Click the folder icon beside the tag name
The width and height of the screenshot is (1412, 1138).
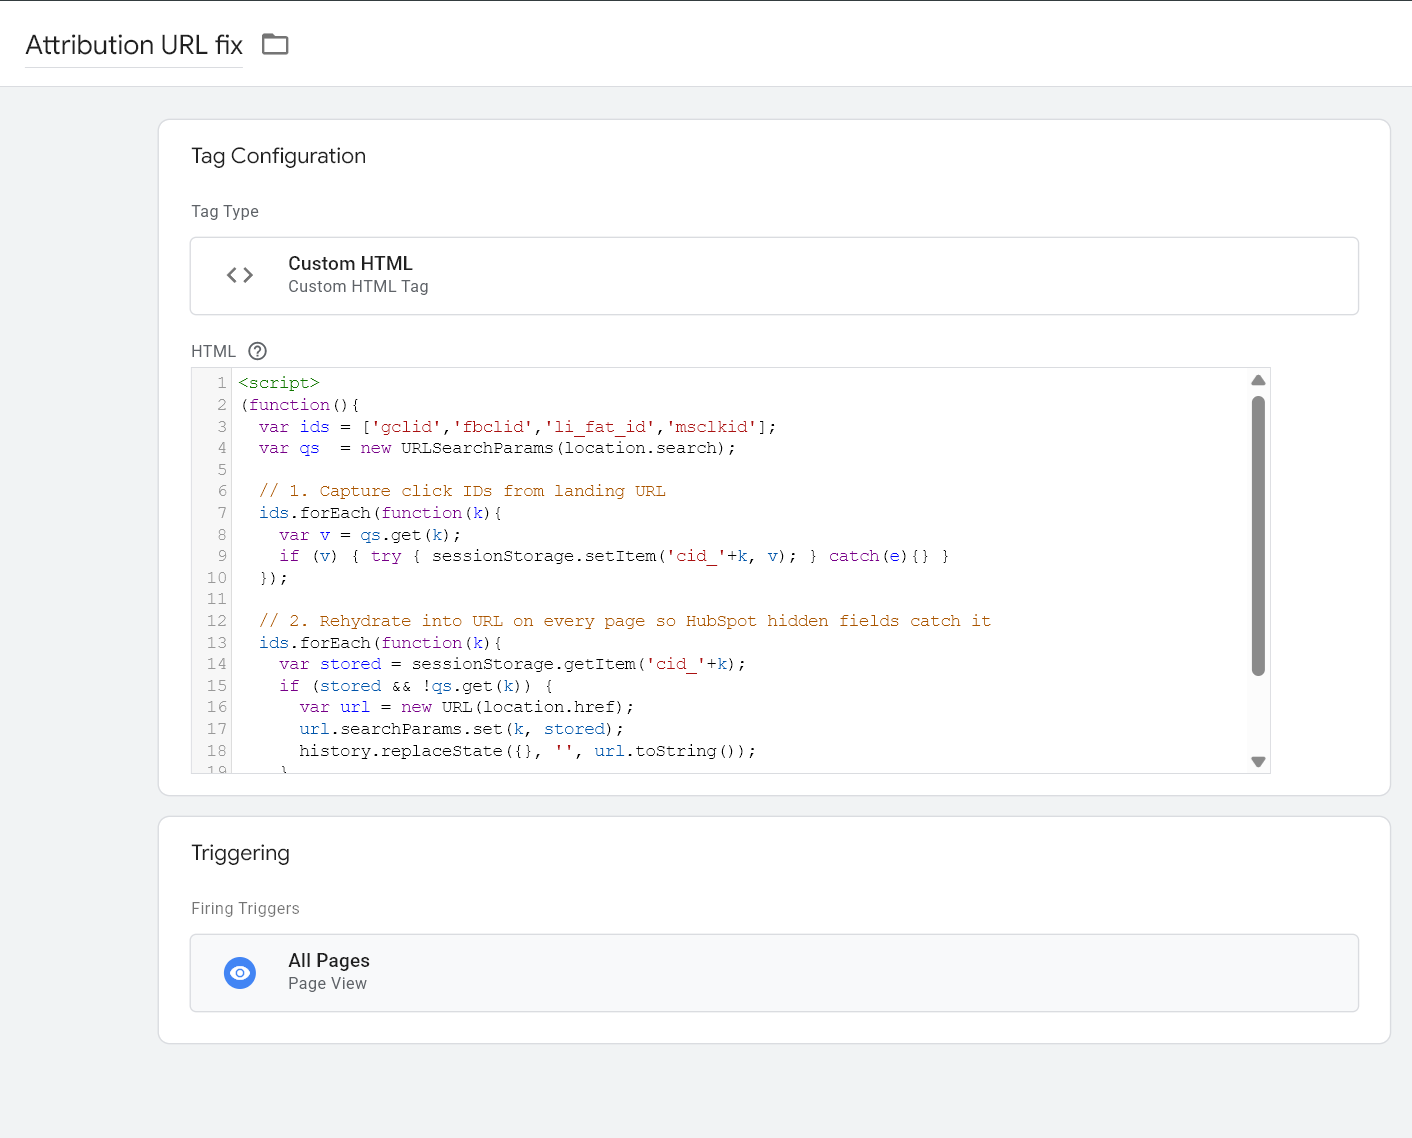275,45
